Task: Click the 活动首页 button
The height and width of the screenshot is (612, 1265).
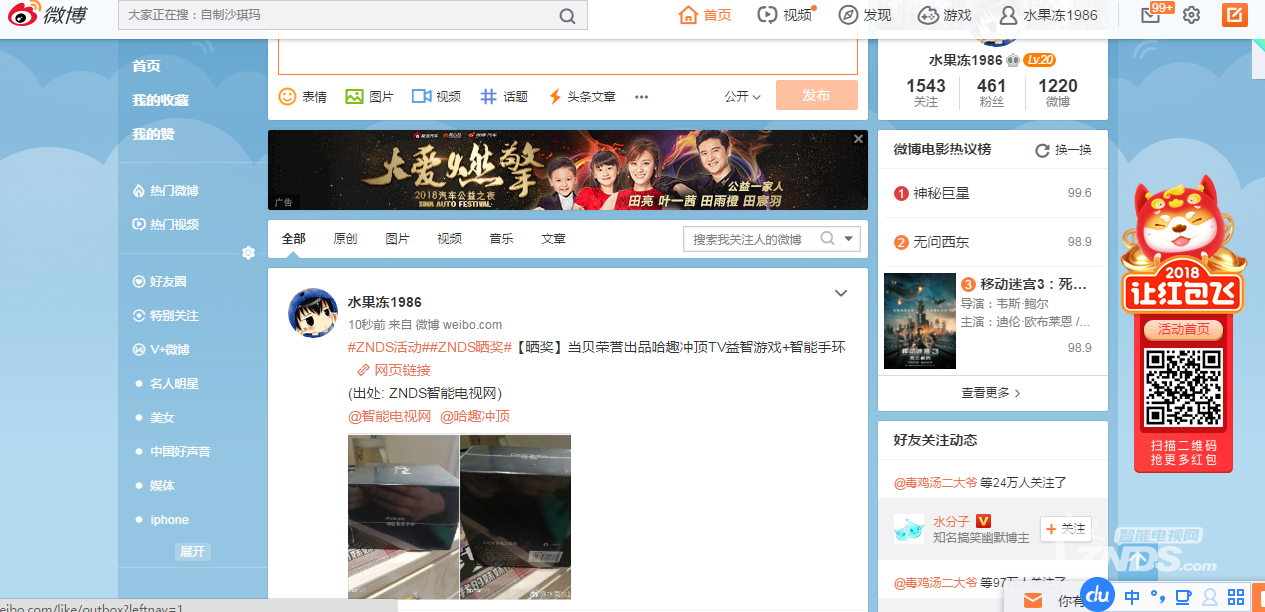Action: tap(1183, 329)
